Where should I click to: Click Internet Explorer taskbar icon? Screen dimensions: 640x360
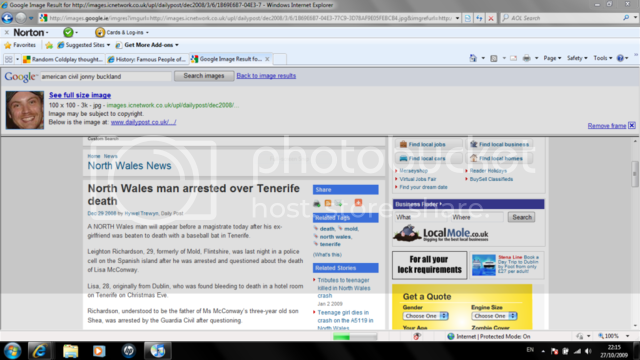40,351
